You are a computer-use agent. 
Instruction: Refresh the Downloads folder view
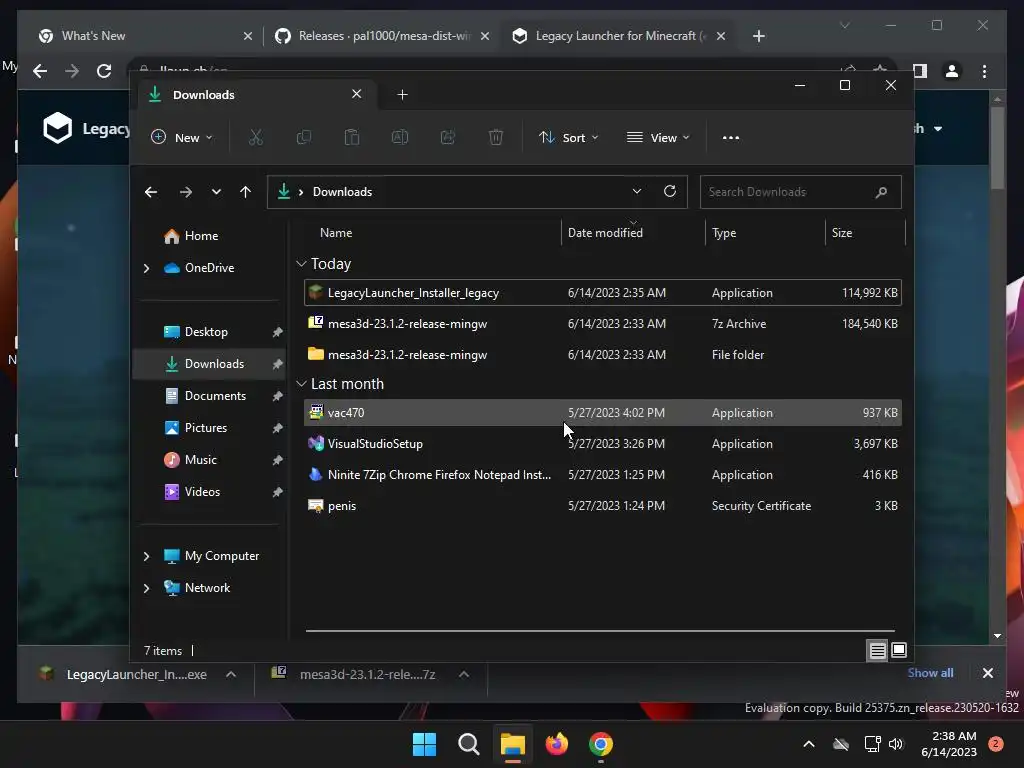pyautogui.click(x=670, y=191)
